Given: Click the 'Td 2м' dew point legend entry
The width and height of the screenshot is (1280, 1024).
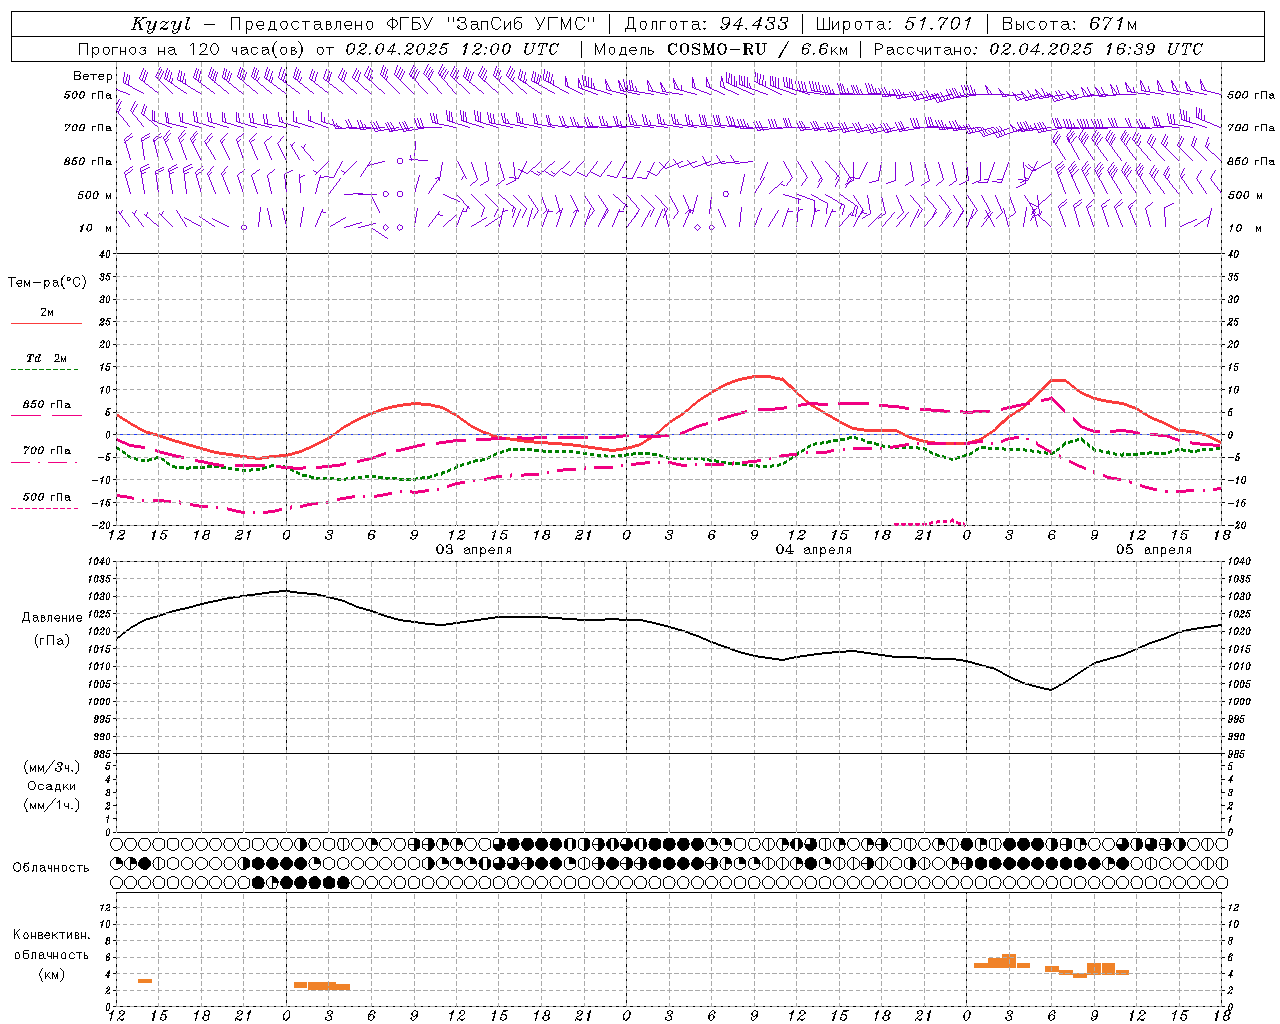Looking at the screenshot, I should pyautogui.click(x=47, y=358).
